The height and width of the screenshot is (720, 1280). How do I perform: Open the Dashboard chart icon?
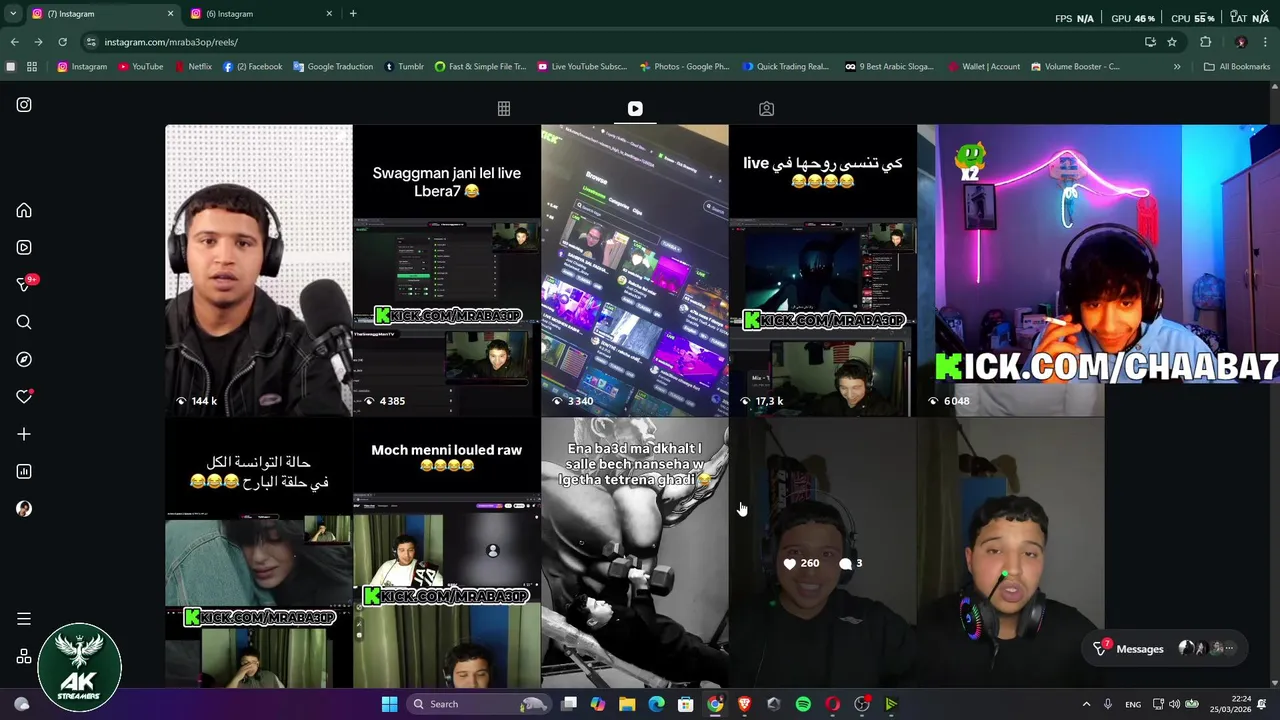[x=24, y=471]
